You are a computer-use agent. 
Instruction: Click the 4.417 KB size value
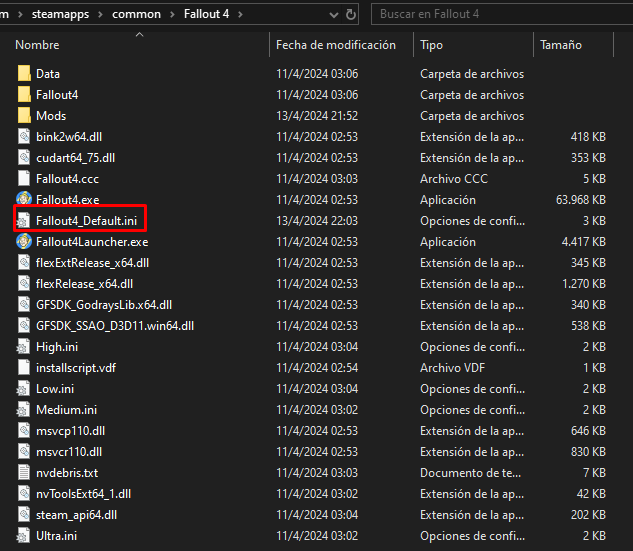(x=583, y=242)
